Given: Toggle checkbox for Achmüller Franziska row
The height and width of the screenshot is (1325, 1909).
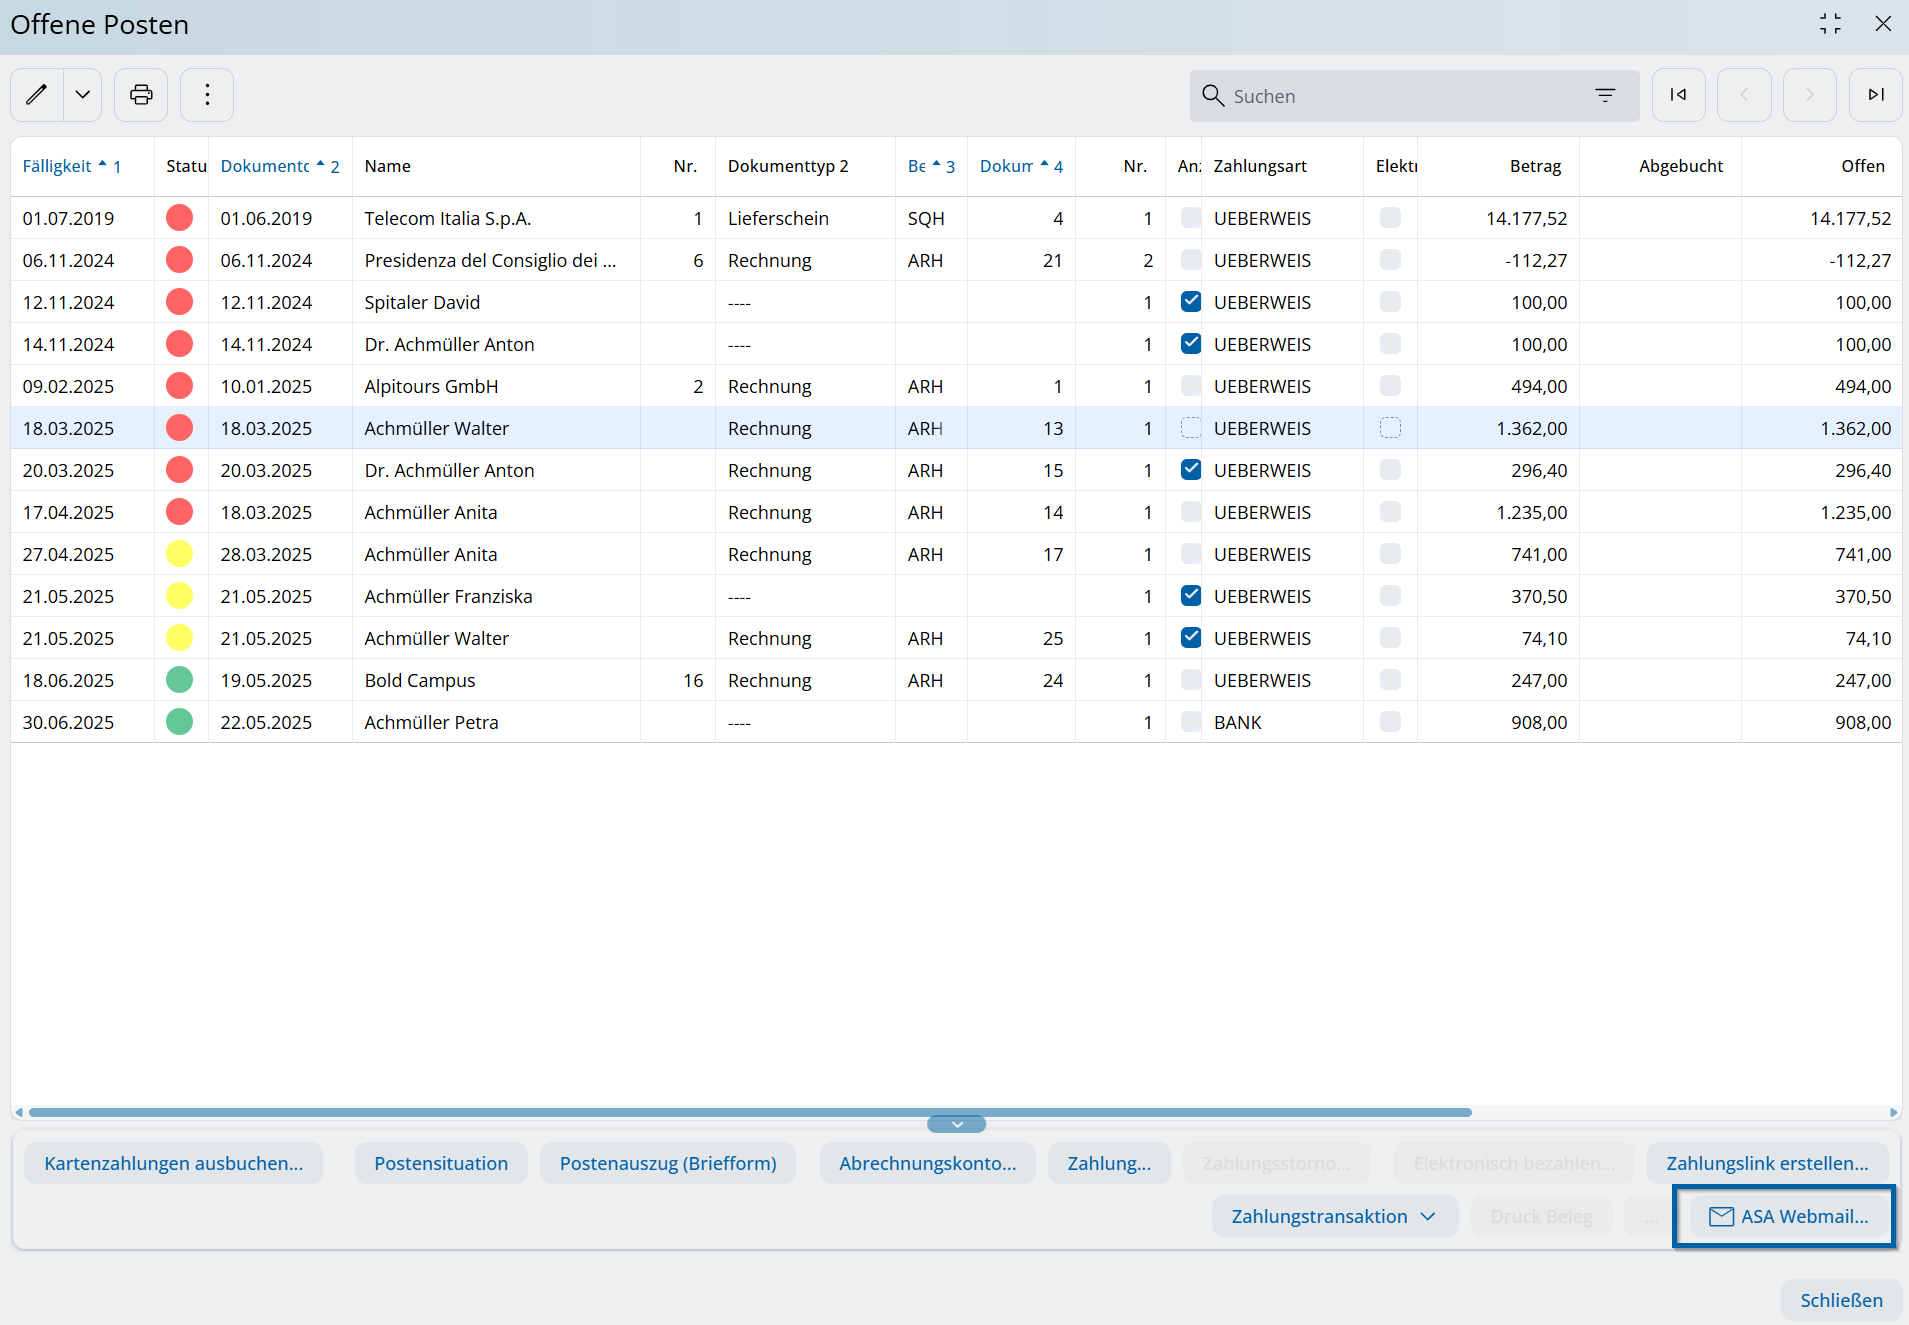Looking at the screenshot, I should tap(1190, 596).
